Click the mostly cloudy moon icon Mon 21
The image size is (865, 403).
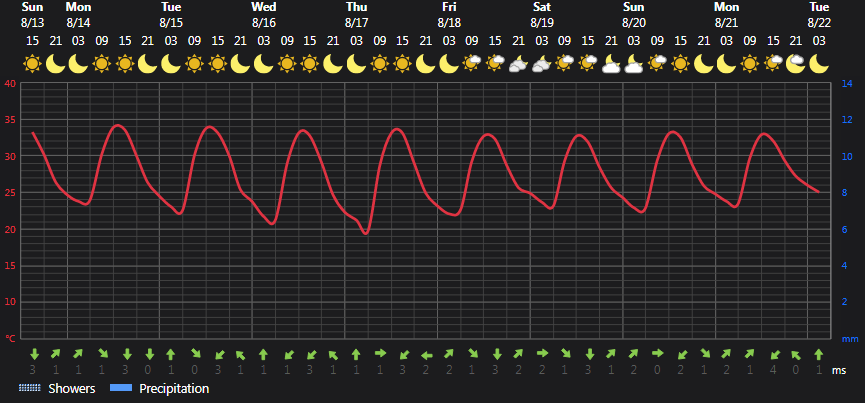click(795, 64)
